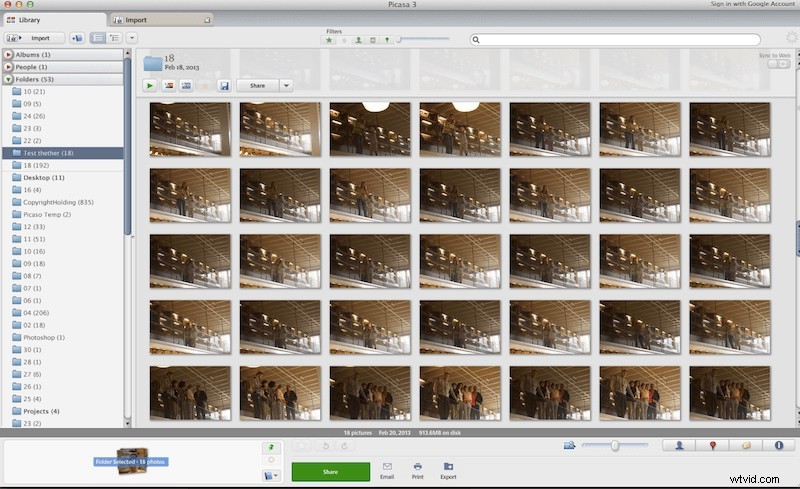
Task: Show the Tags panel
Action: [x=746, y=446]
